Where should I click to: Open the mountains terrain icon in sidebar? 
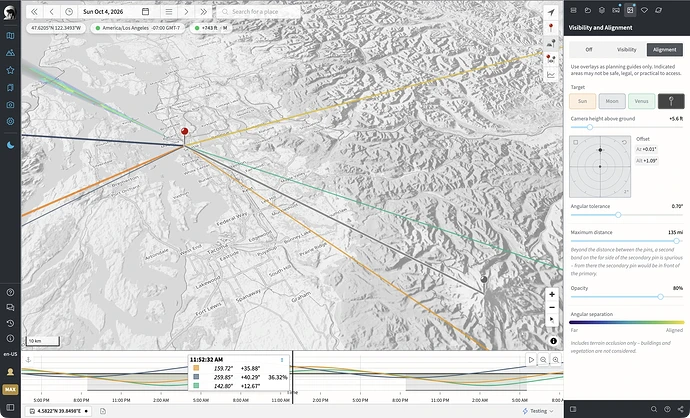point(10,53)
